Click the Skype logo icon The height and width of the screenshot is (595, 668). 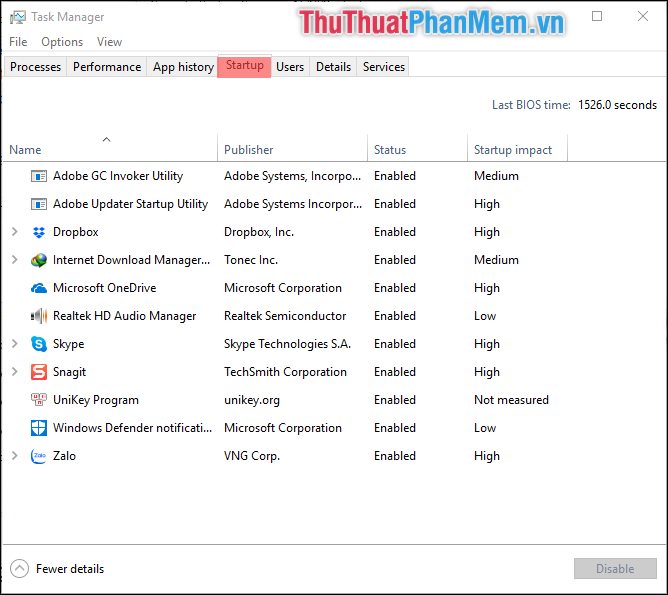[39, 344]
